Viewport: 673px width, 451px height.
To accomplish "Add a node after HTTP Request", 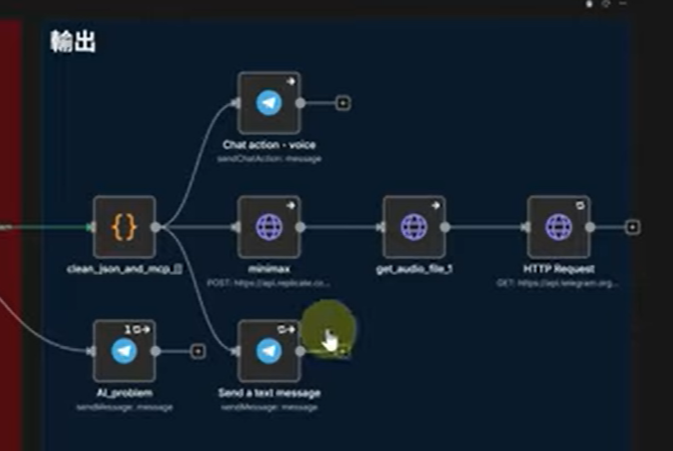I will (632, 227).
